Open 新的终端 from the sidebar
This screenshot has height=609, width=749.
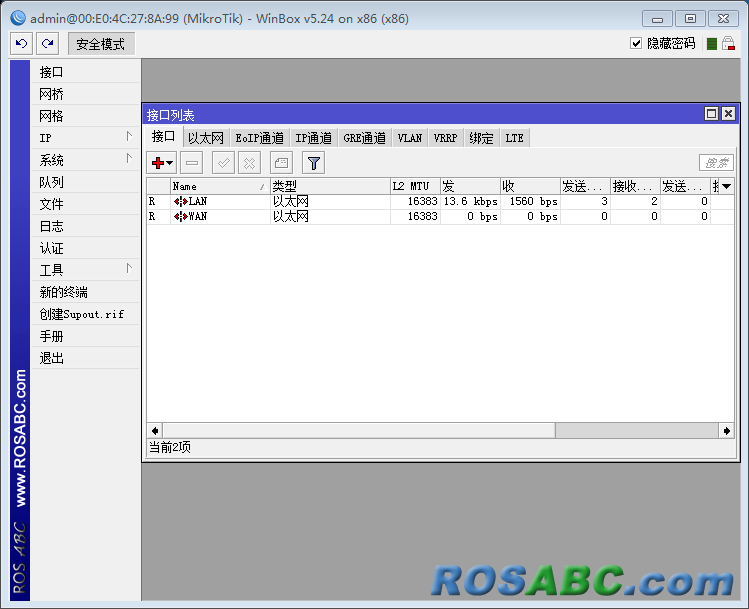[86, 292]
